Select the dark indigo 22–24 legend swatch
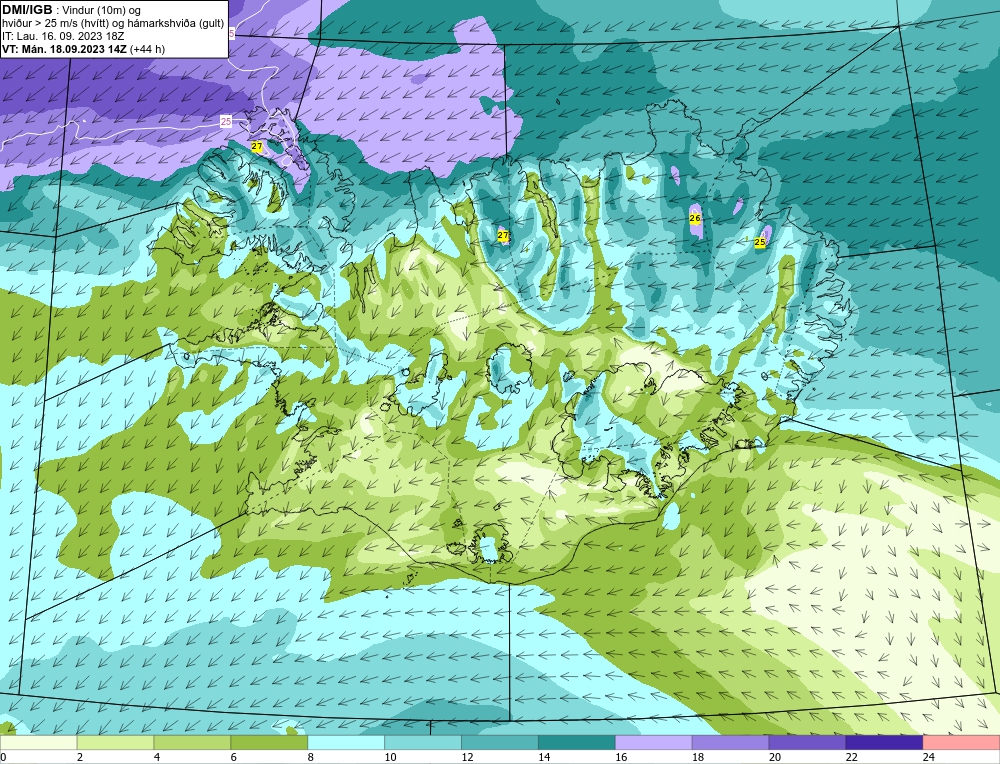Viewport: 1000px width, 764px height. click(885, 743)
